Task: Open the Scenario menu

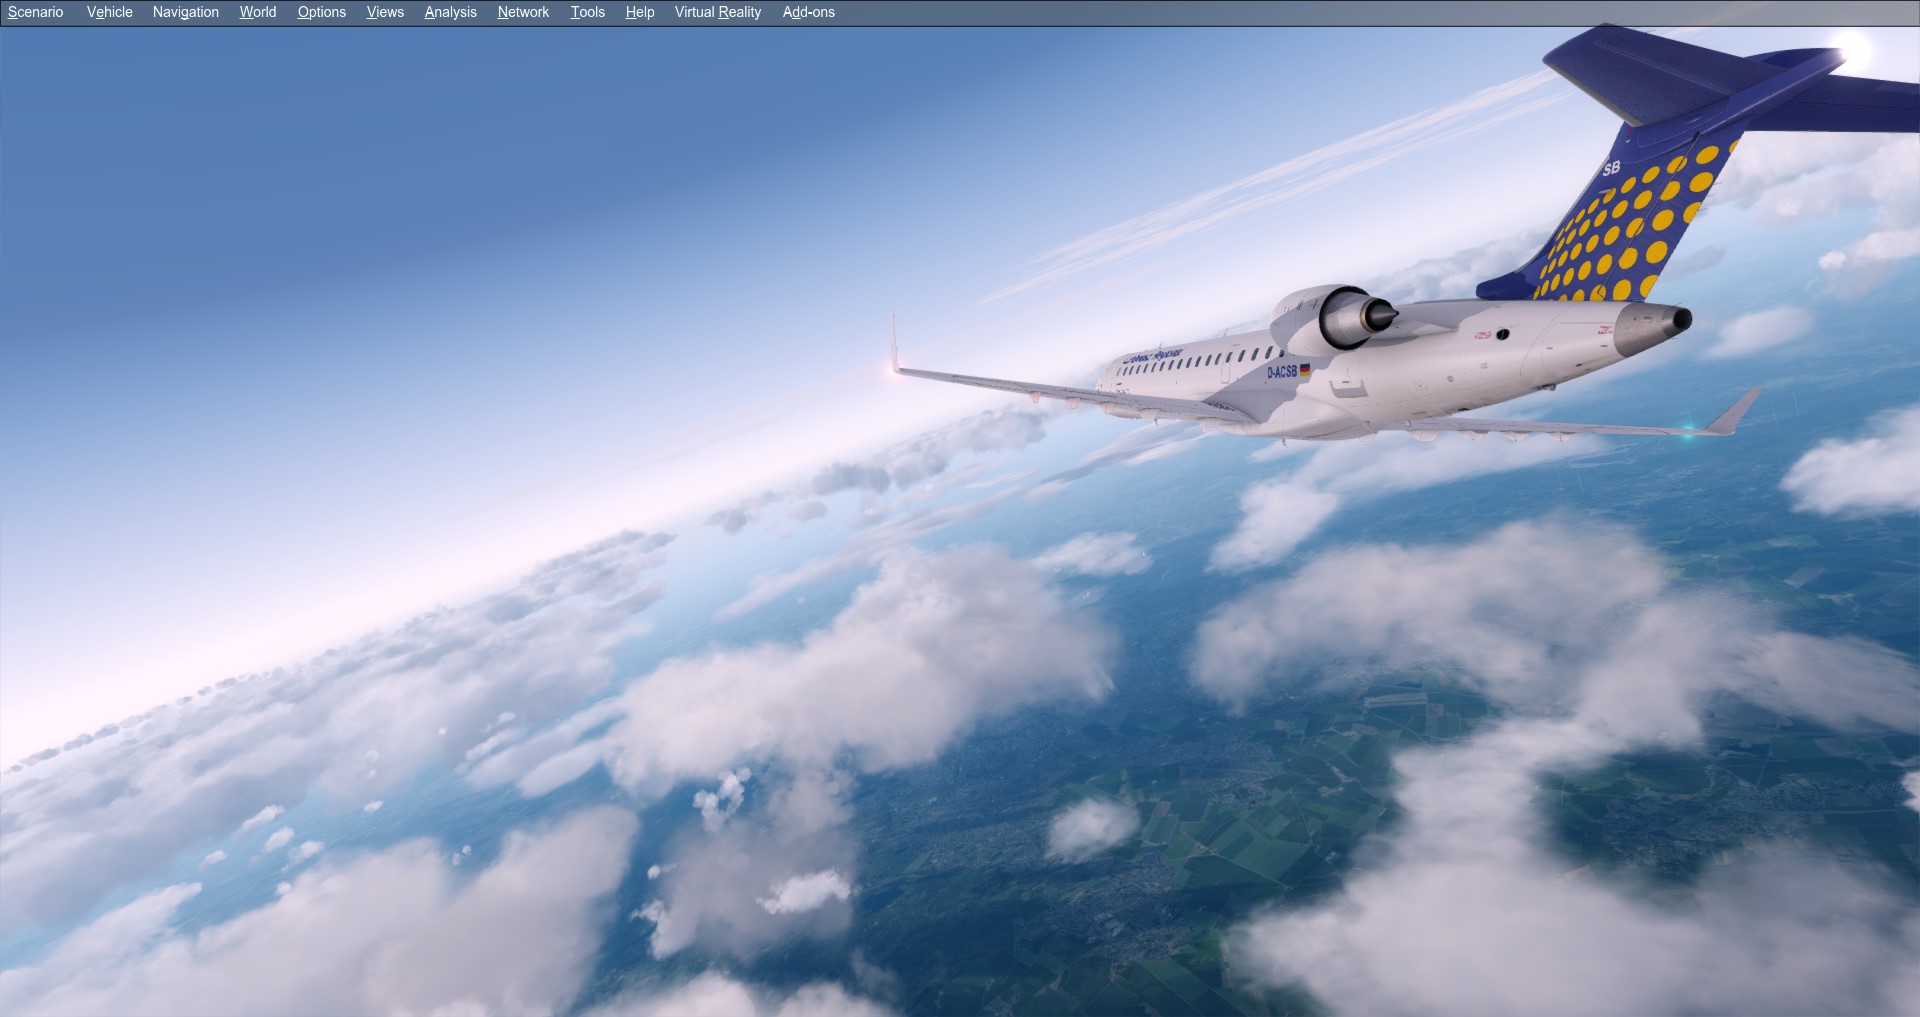Action: click(x=35, y=12)
